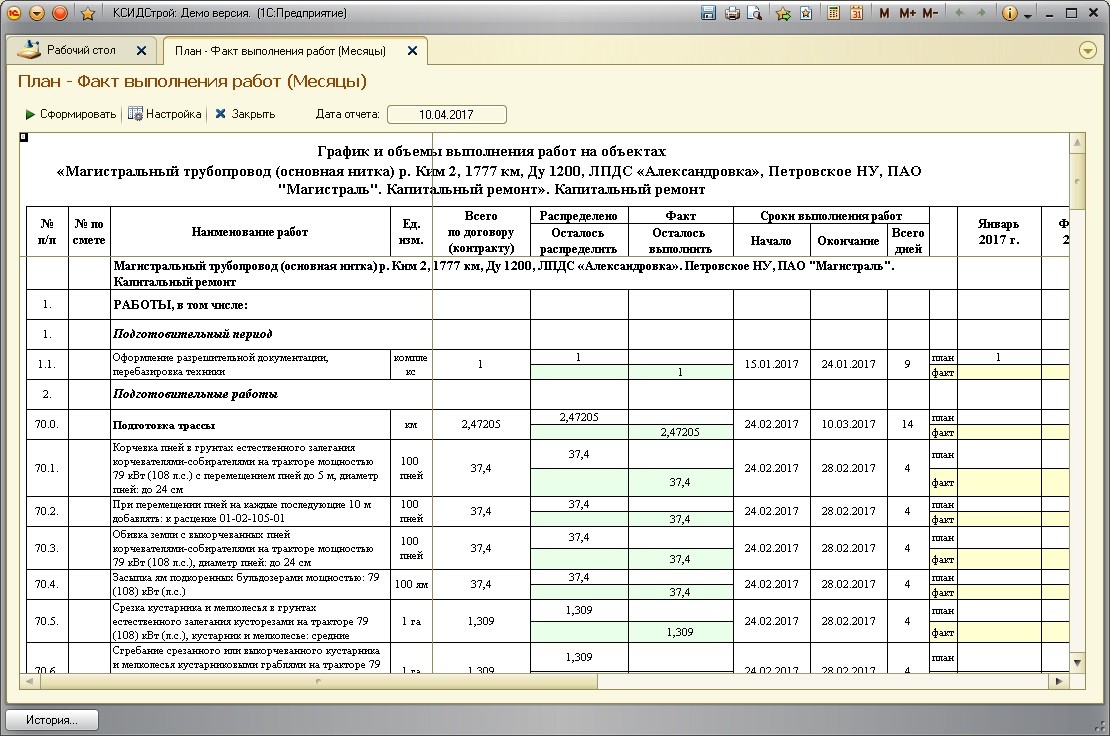Click Подготовка трассы cell
Viewport: 1110px width, 736px height.
[x=250, y=425]
